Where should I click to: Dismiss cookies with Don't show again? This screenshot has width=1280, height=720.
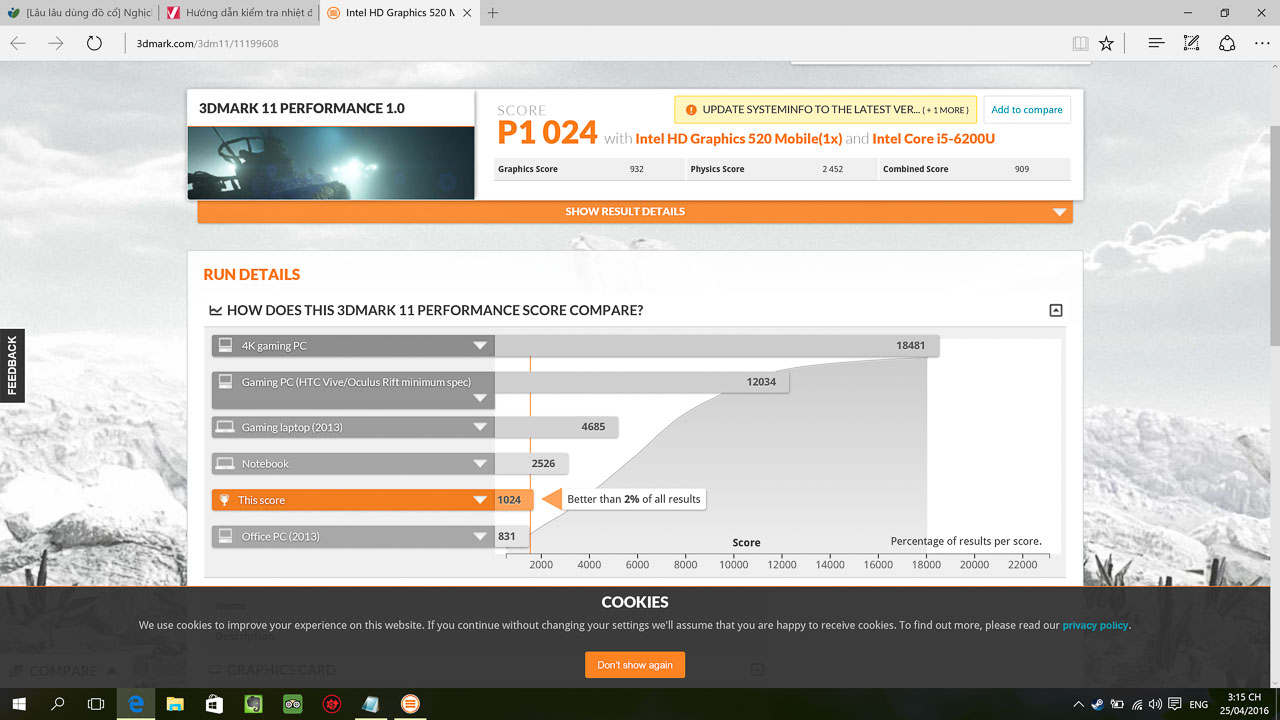click(x=635, y=665)
